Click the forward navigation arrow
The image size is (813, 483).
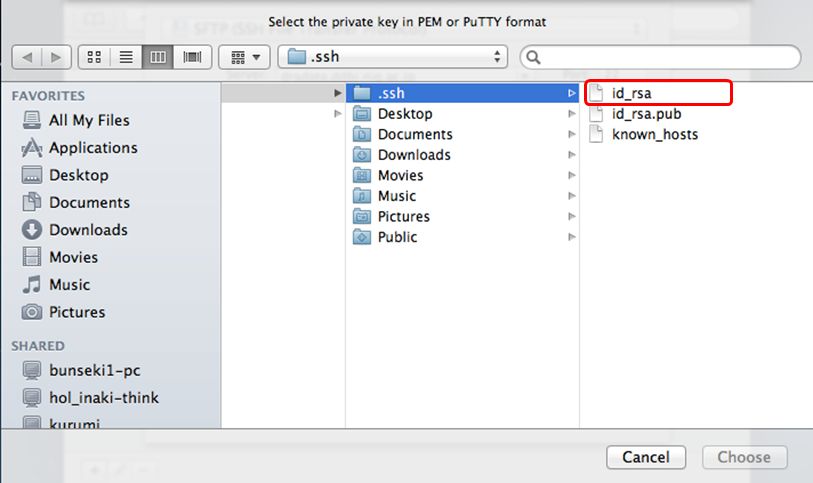point(56,57)
